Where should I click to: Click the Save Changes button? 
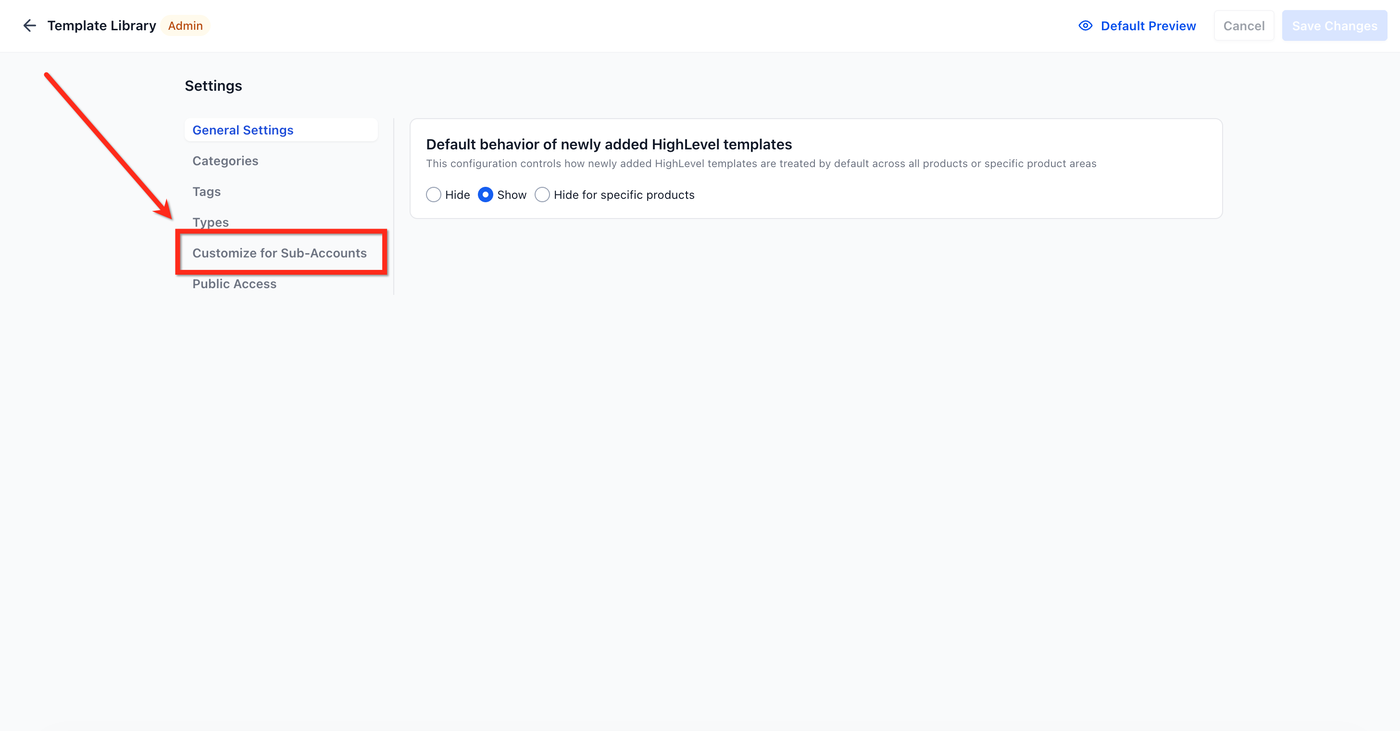[x=1334, y=26]
